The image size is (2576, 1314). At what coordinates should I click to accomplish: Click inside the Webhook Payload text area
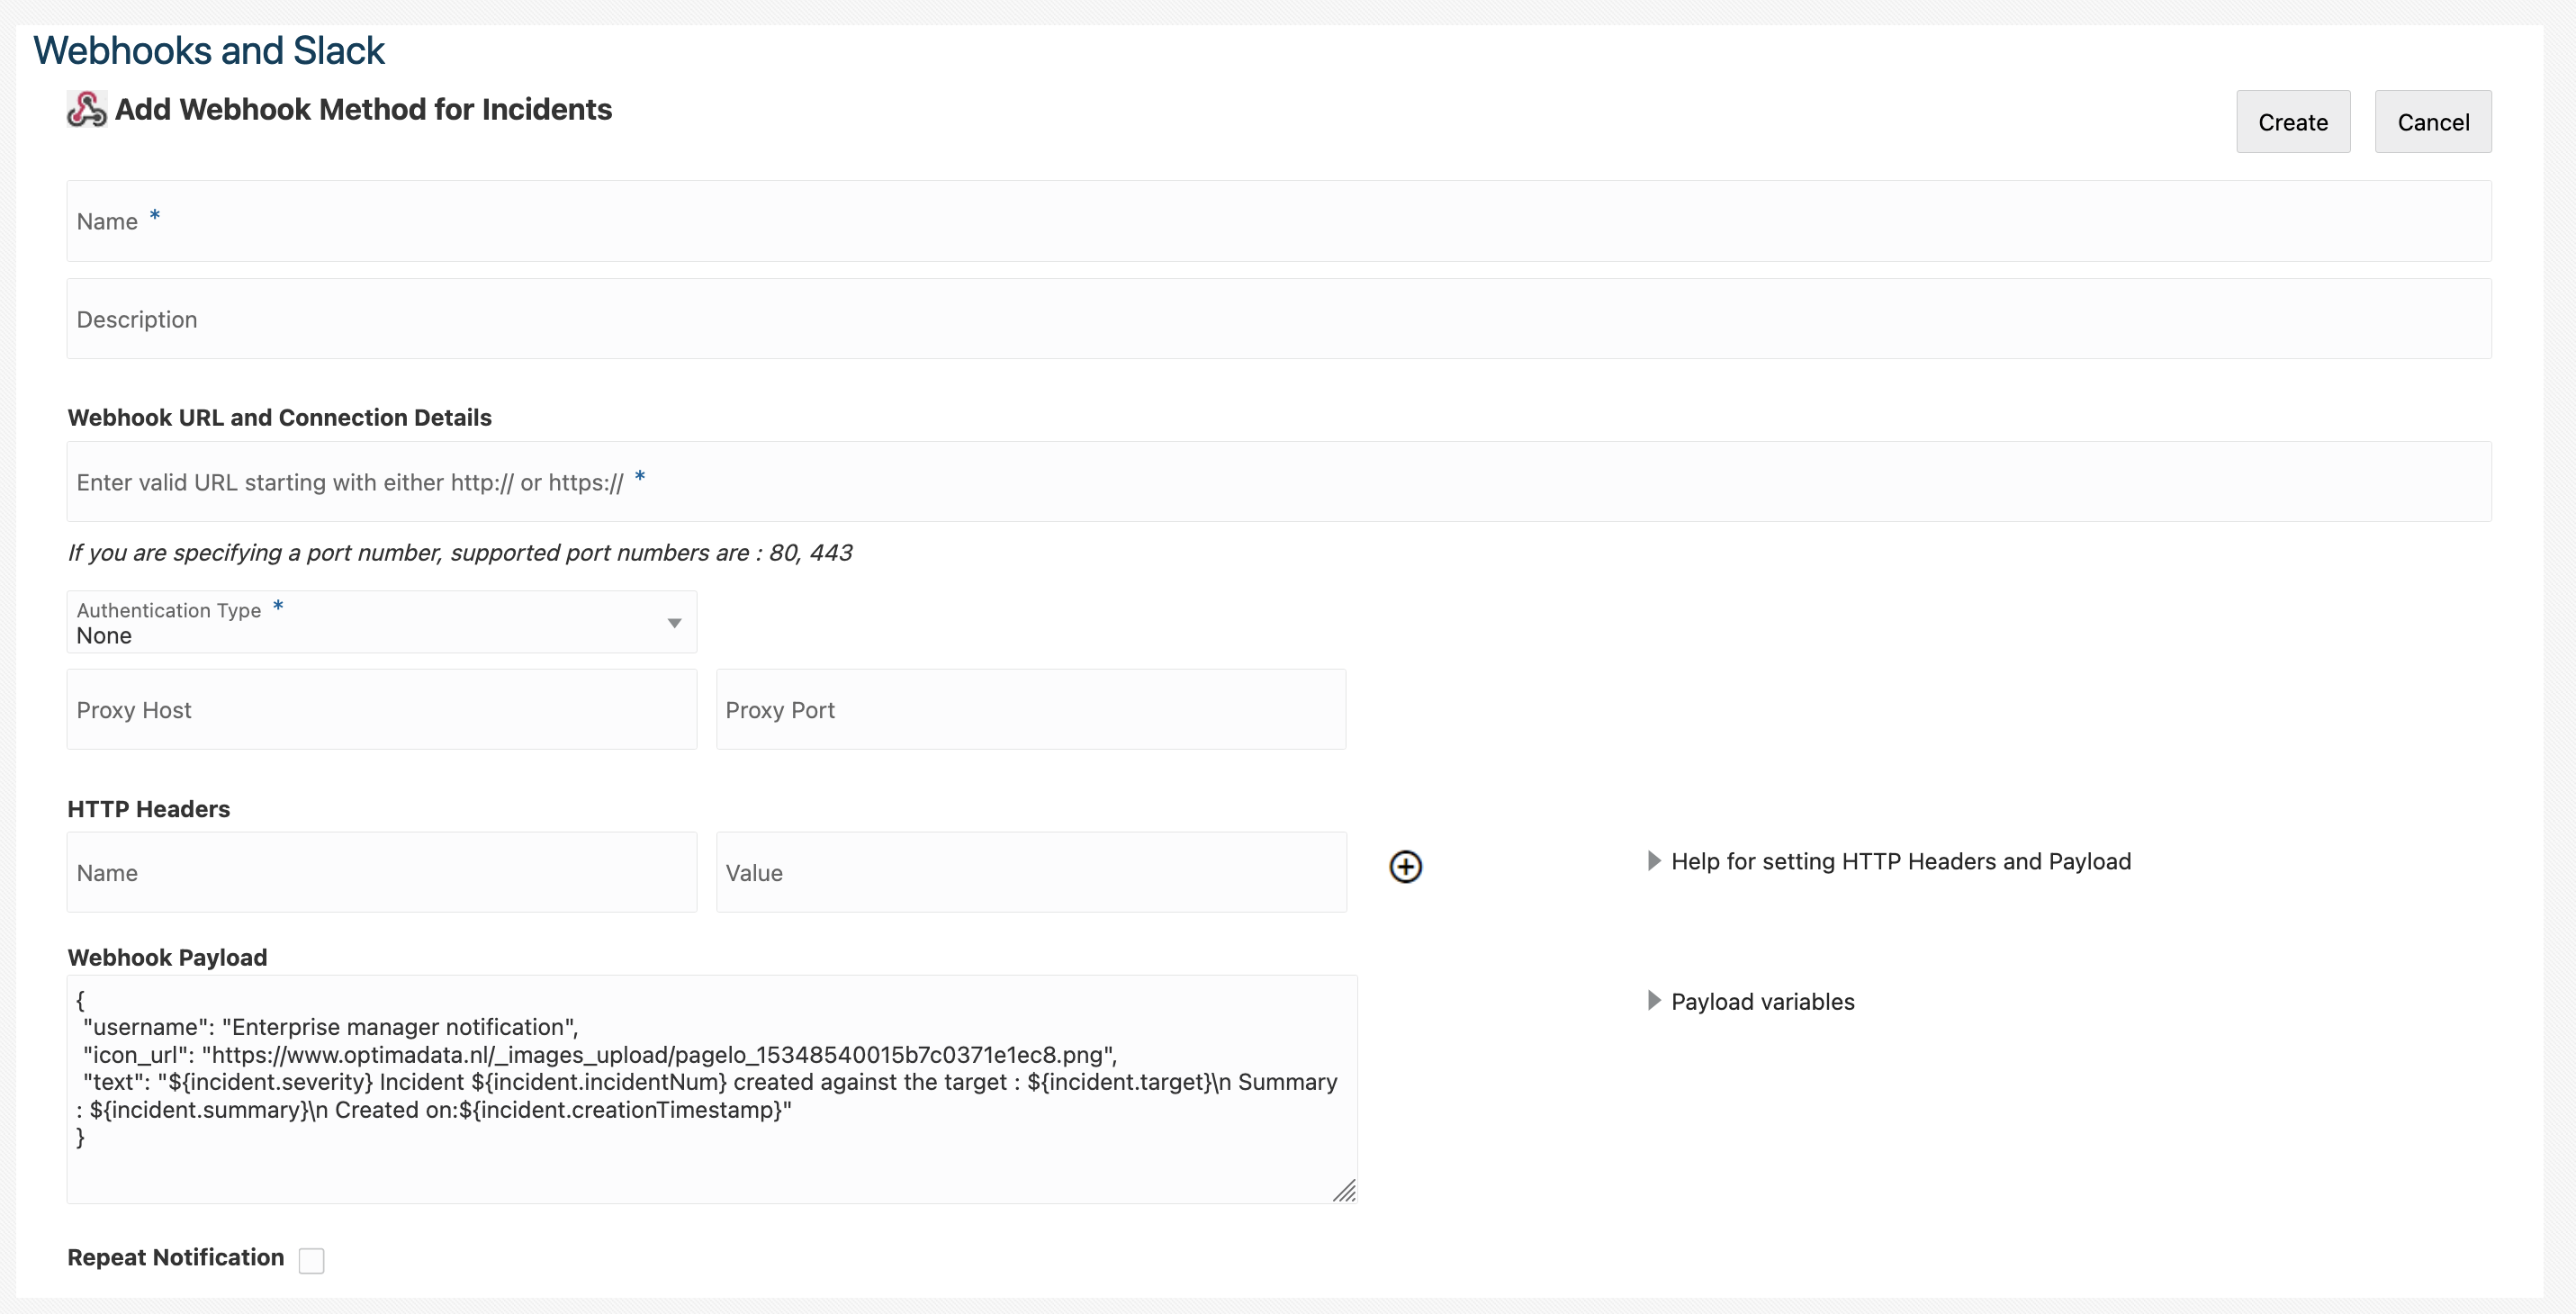711,1160
